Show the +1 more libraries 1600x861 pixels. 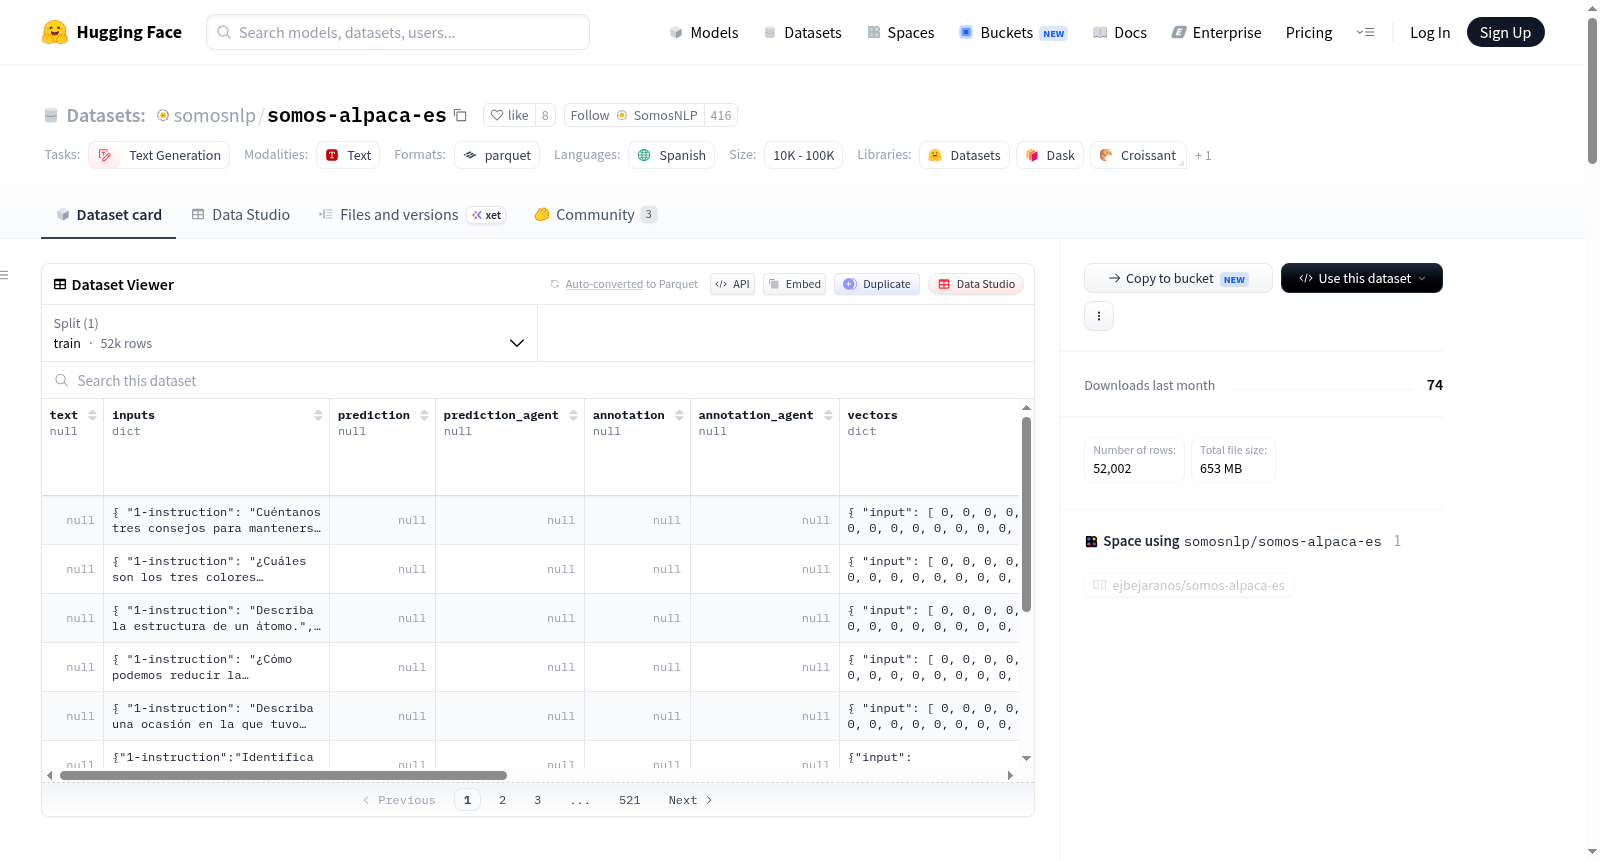(1203, 155)
